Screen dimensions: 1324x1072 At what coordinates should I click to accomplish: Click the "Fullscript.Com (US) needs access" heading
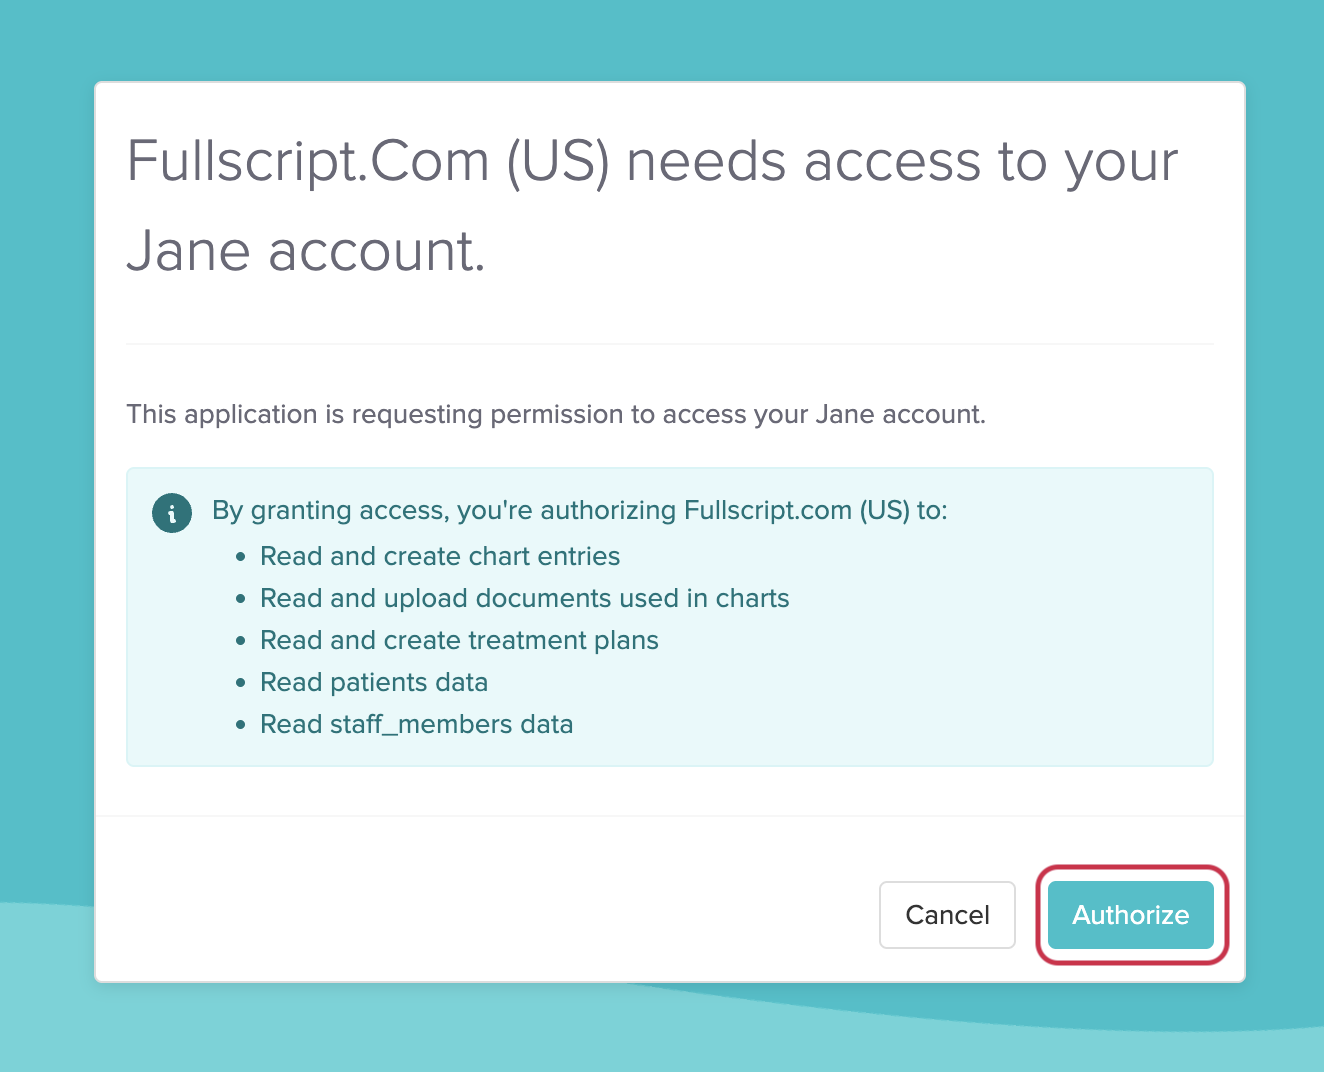tap(652, 205)
